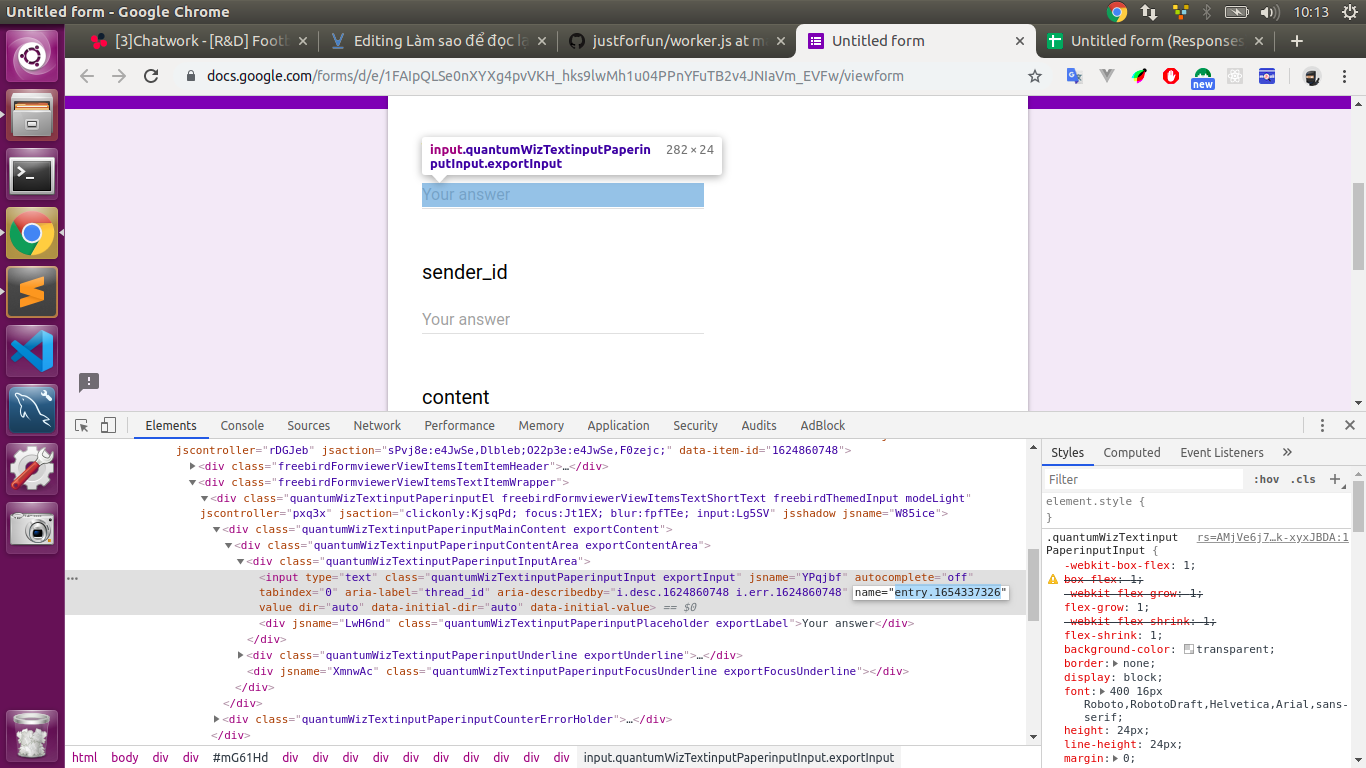Collapse the freebirdFormviewerViewItemsTextItemWrapper div node
Viewport: 1366px width, 768px height.
coord(193,482)
